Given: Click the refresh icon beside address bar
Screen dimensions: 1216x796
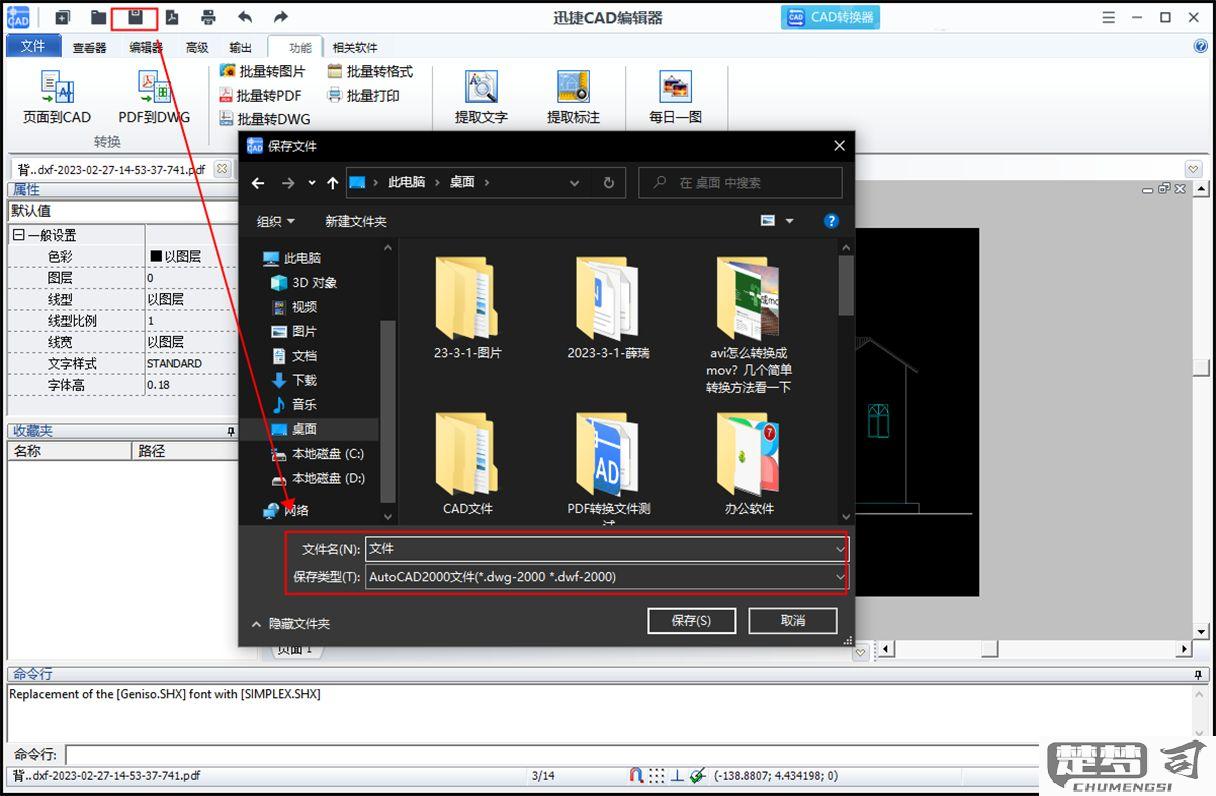Looking at the screenshot, I should click(608, 183).
